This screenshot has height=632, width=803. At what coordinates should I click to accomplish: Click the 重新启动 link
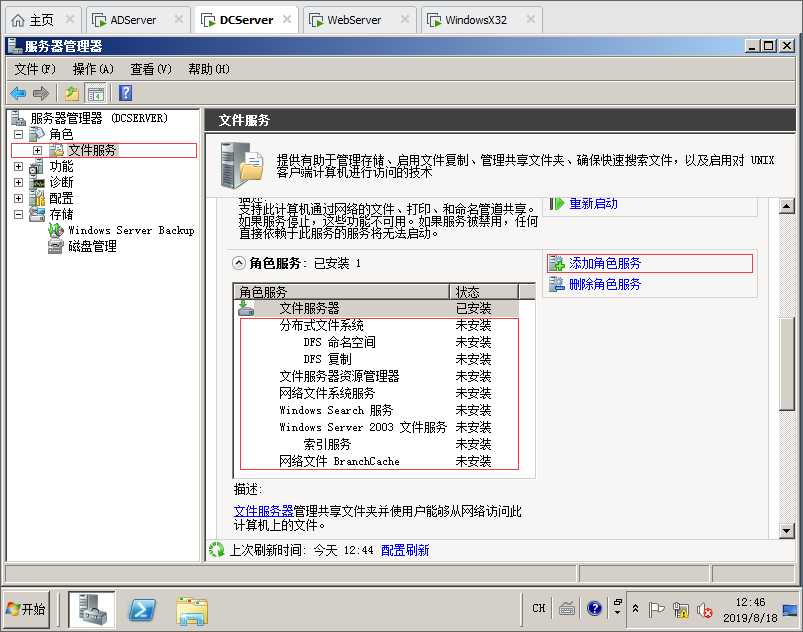pos(593,204)
